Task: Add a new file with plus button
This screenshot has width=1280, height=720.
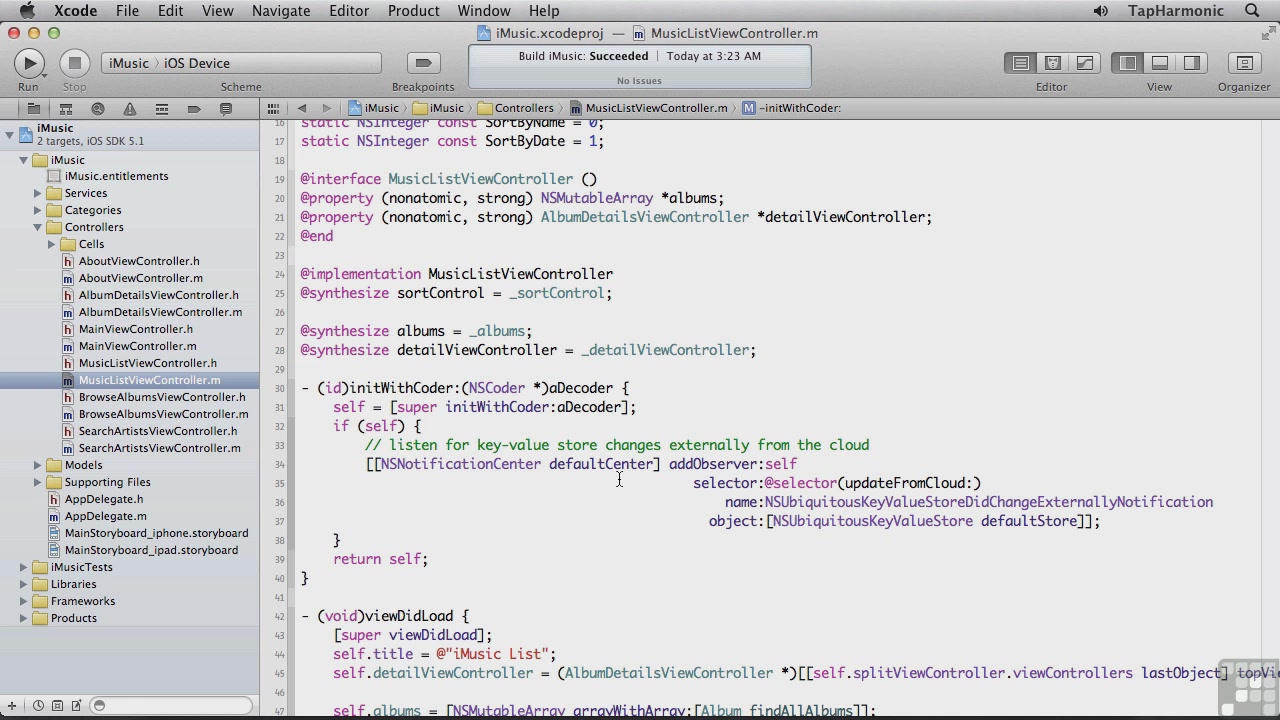Action: 12,706
